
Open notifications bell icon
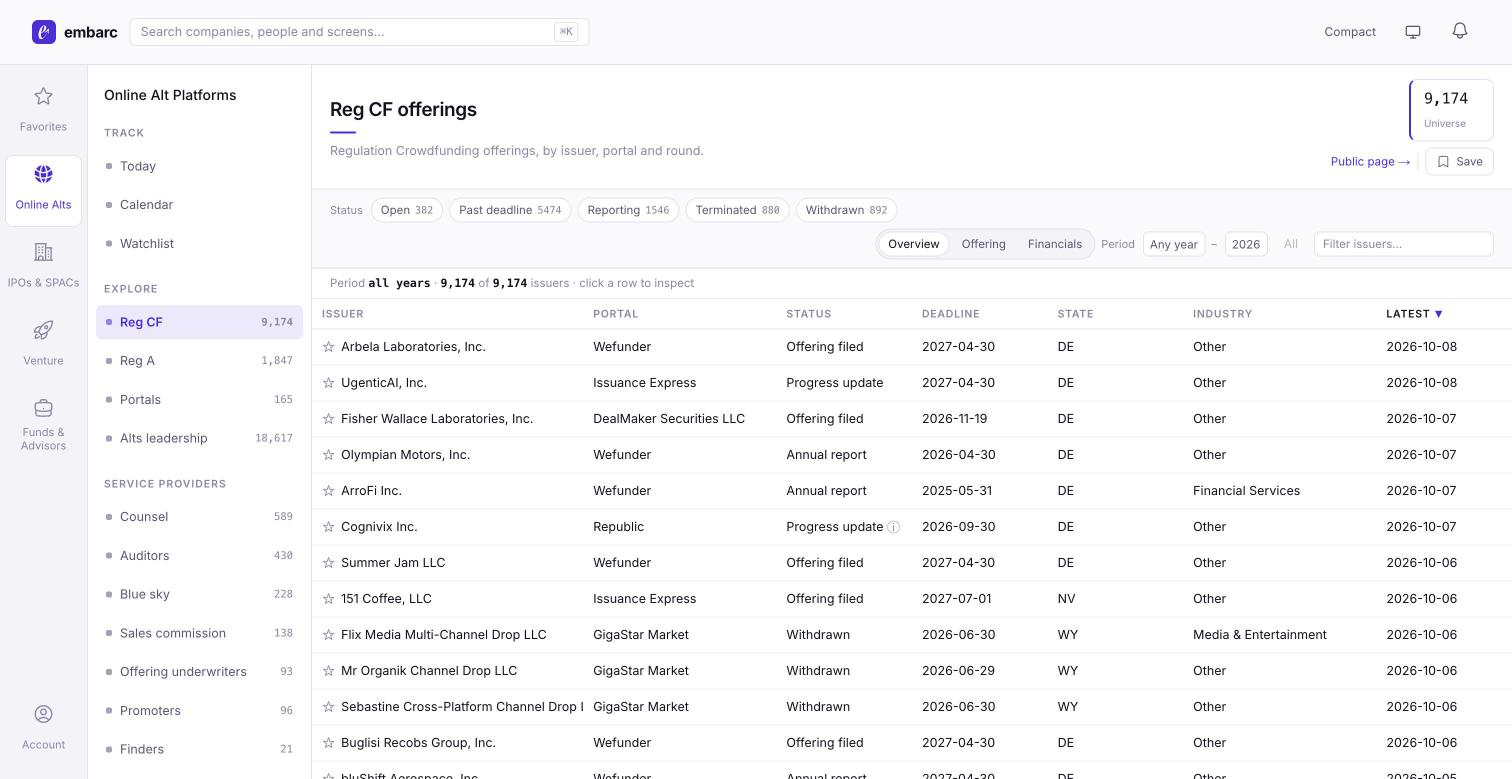[x=1460, y=31]
